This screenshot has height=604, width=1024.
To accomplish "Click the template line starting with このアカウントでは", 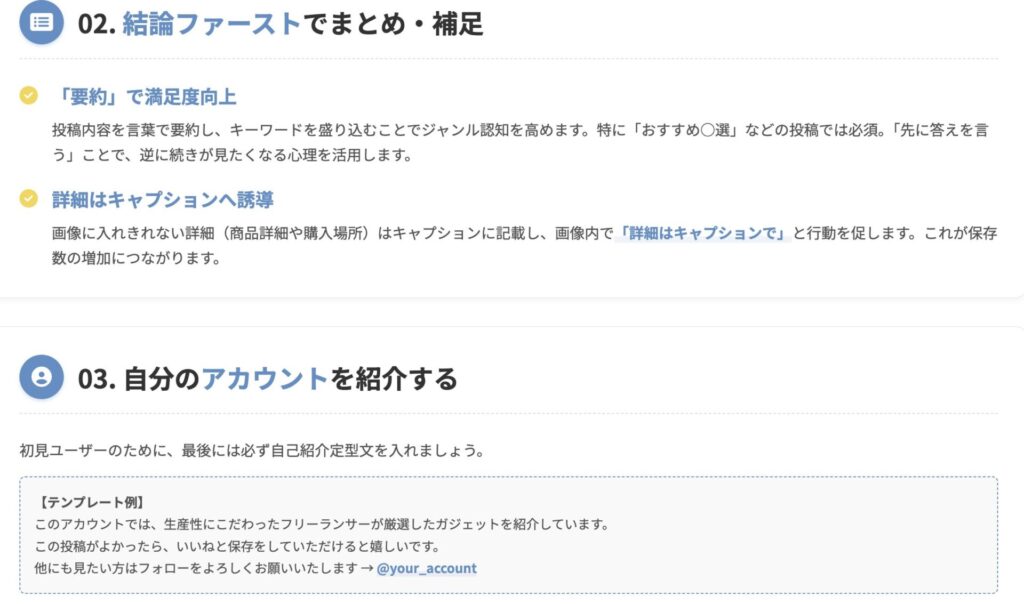I will coord(321,524).
